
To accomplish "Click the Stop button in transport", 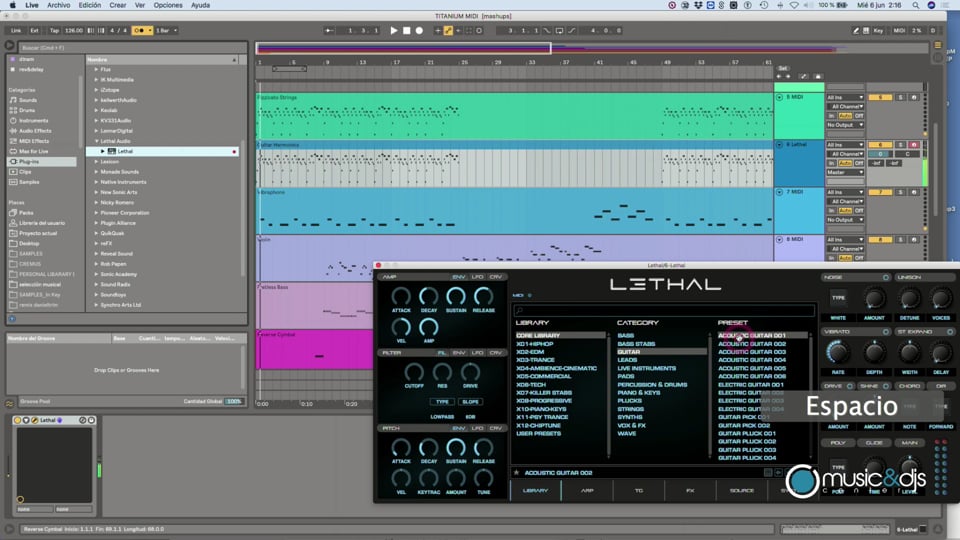I will coord(407,30).
